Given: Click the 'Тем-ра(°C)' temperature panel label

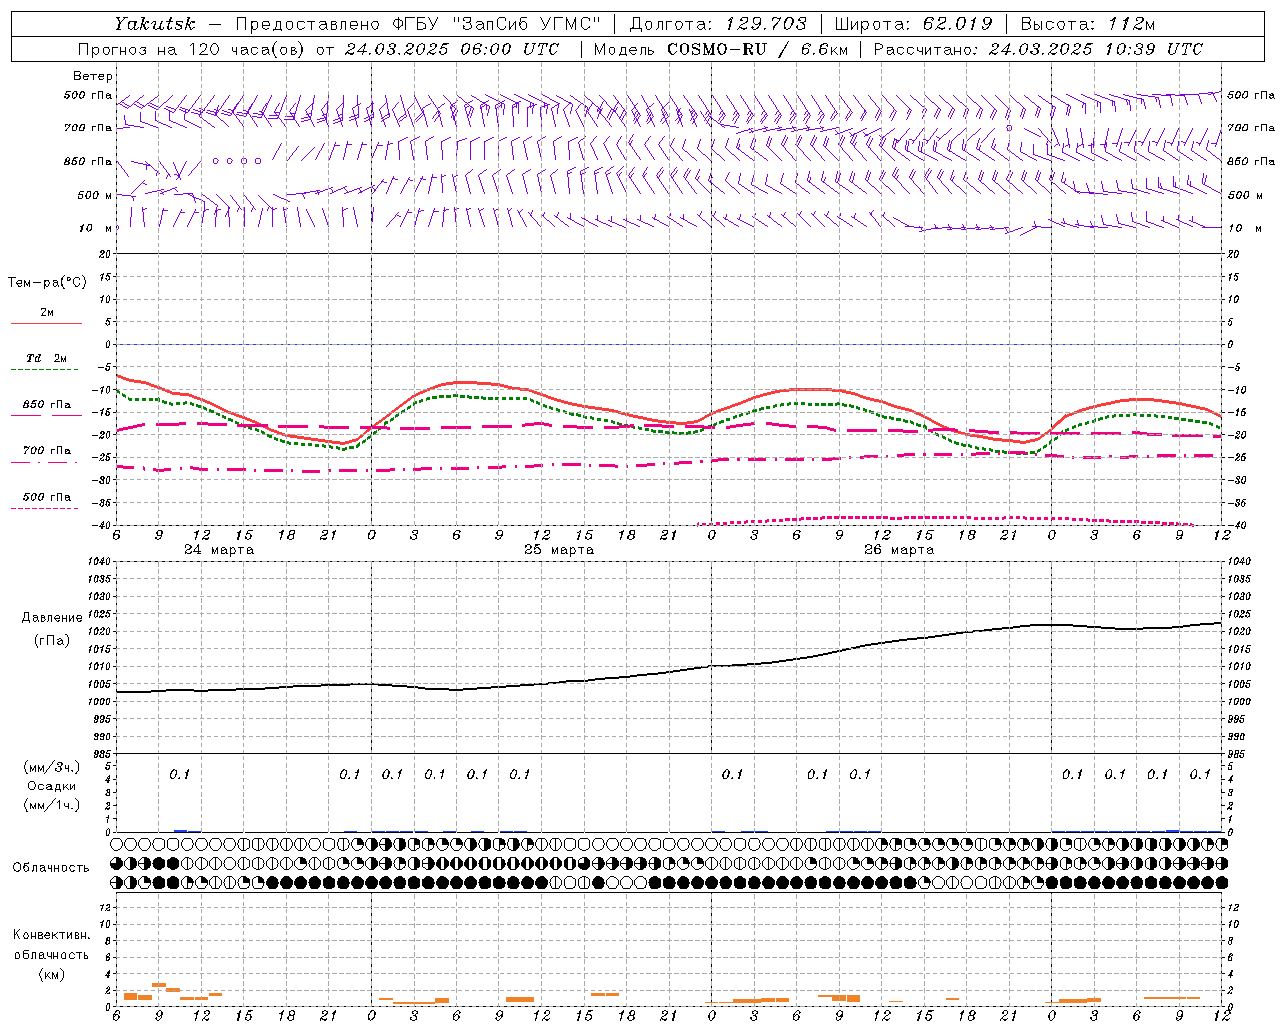Looking at the screenshot, I should click(47, 283).
